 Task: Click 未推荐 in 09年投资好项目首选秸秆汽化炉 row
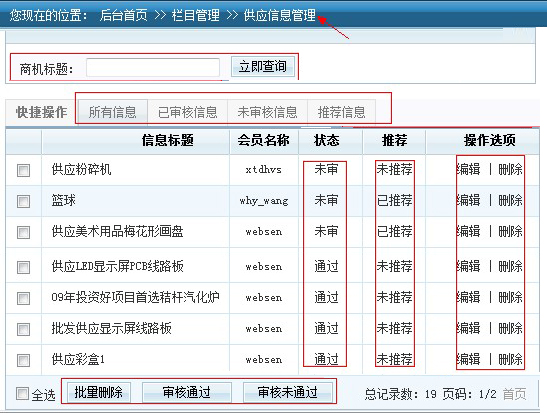[x=395, y=297]
